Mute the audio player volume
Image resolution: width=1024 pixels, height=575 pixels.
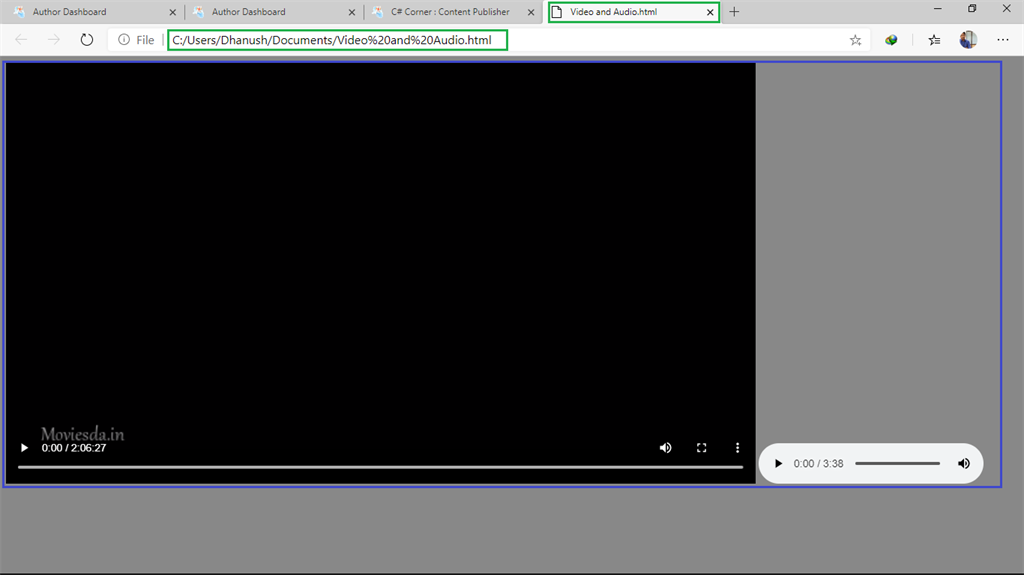click(x=964, y=463)
